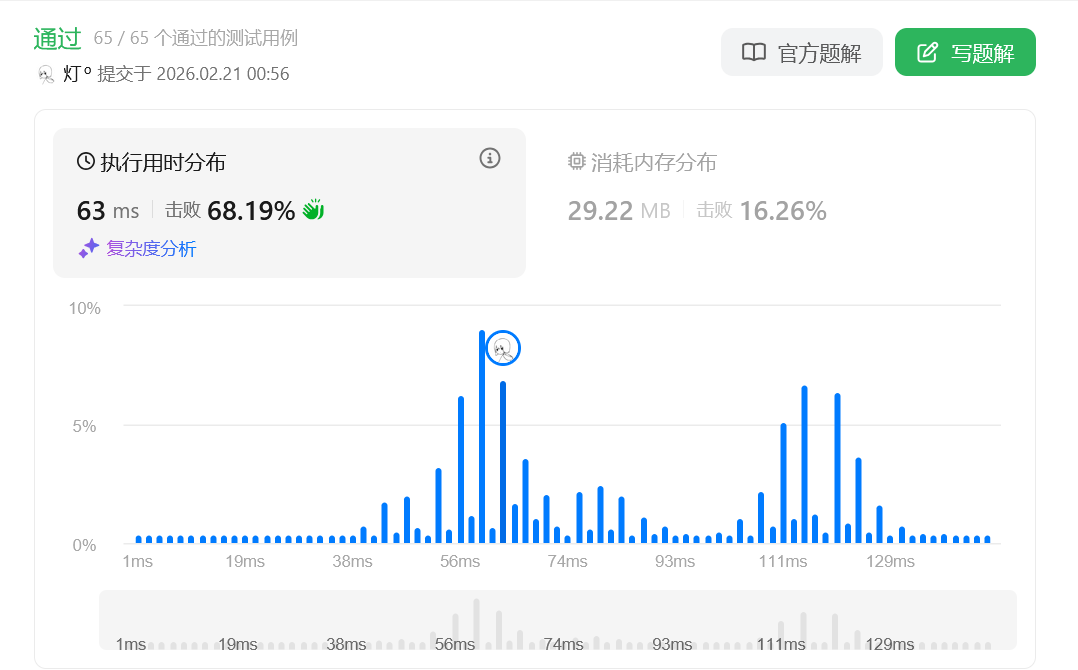Open the submitter avatar next to 灯°
Viewport: 1078px width, 670px height.
(45, 74)
